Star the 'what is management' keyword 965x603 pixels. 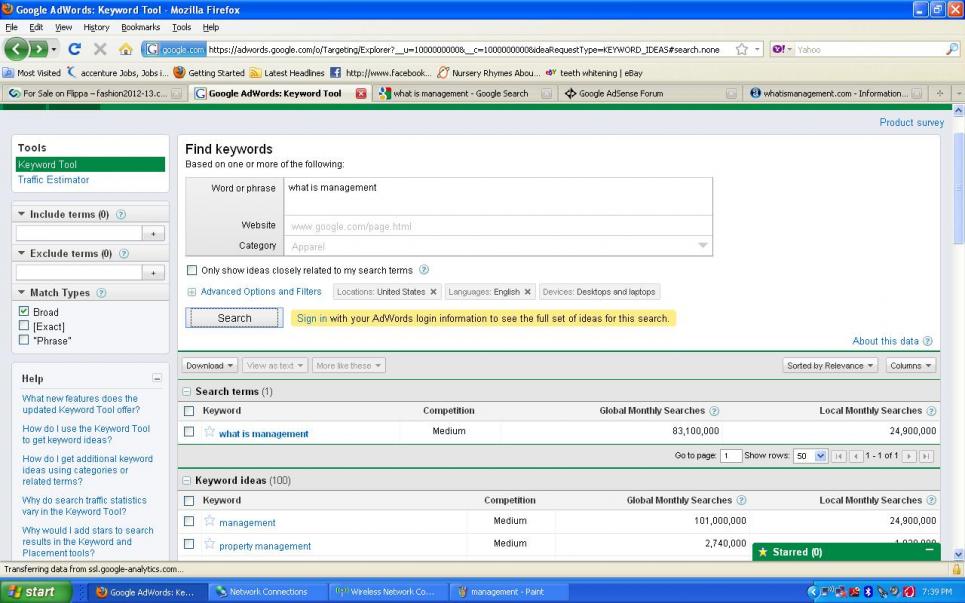click(209, 431)
